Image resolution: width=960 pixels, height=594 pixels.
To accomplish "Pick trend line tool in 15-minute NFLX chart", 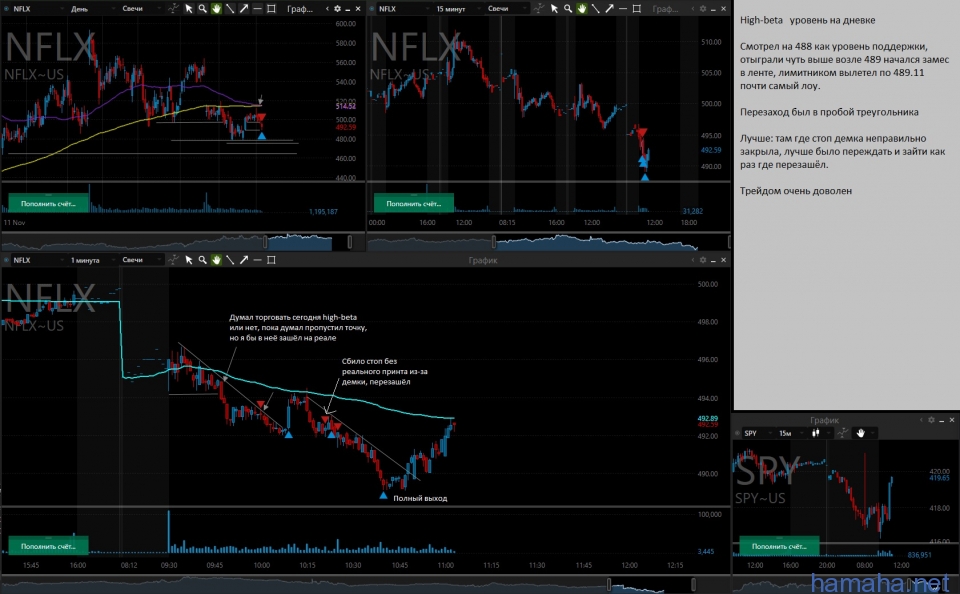I will coord(595,9).
